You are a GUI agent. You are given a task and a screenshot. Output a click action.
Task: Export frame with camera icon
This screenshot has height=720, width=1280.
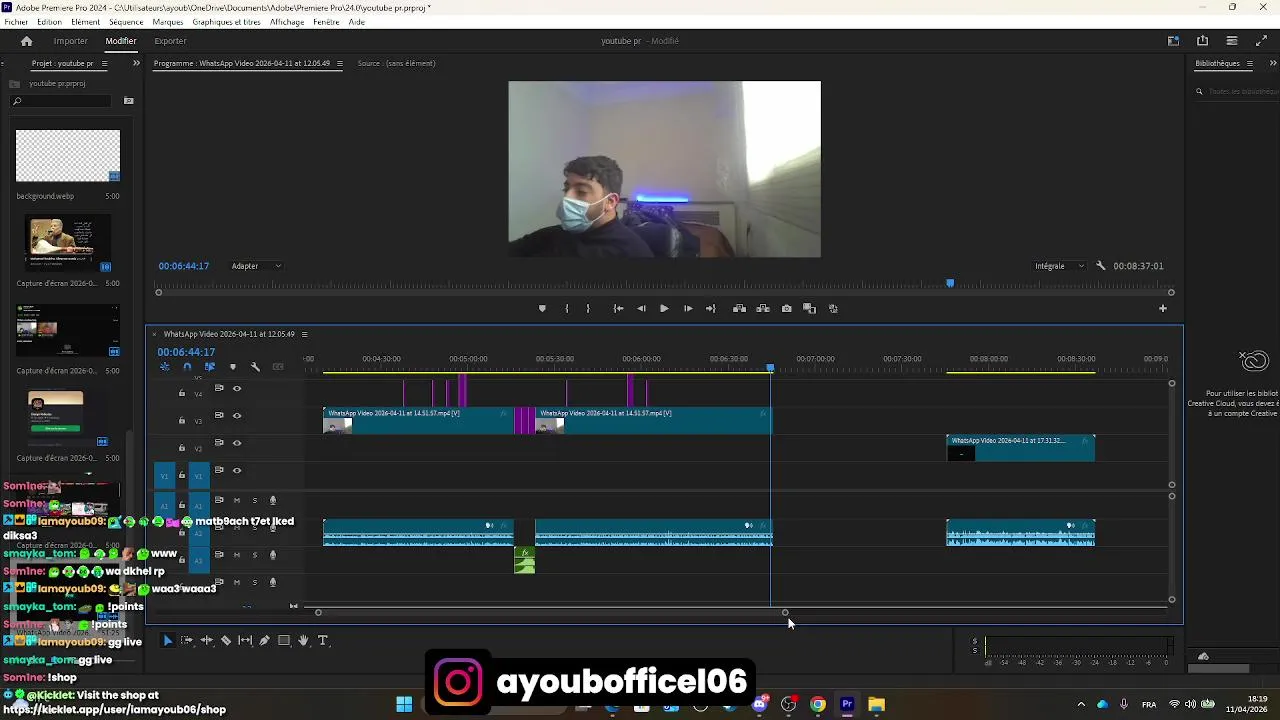[786, 308]
